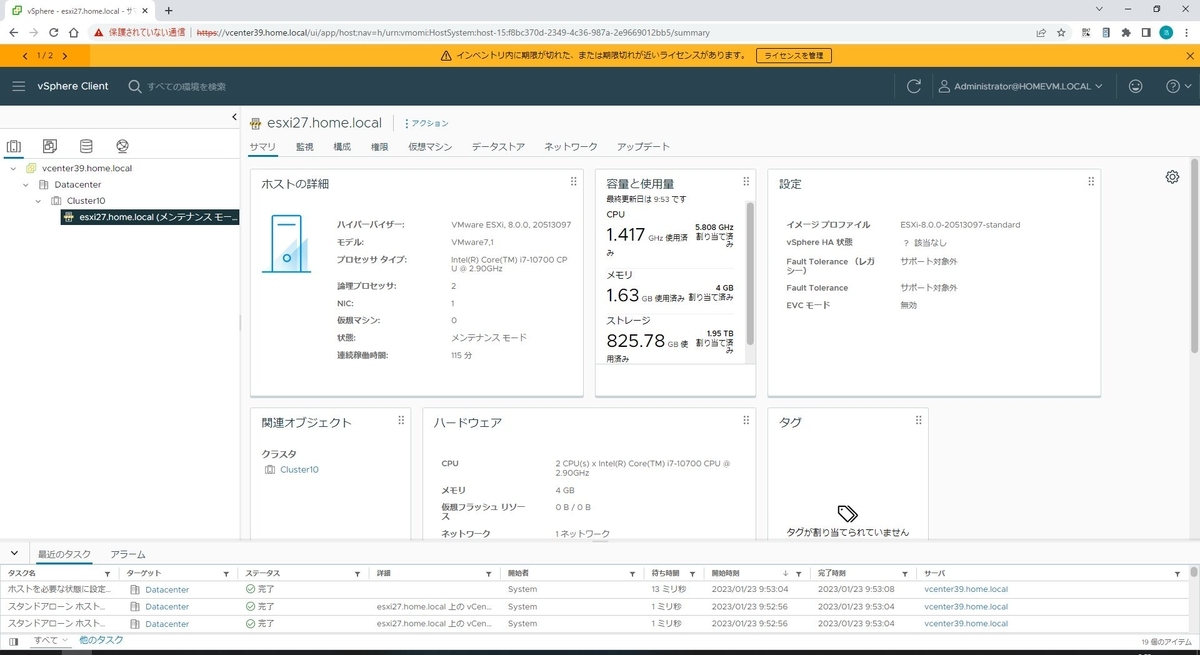
Task: Click the search all environments field
Action: tap(186, 87)
